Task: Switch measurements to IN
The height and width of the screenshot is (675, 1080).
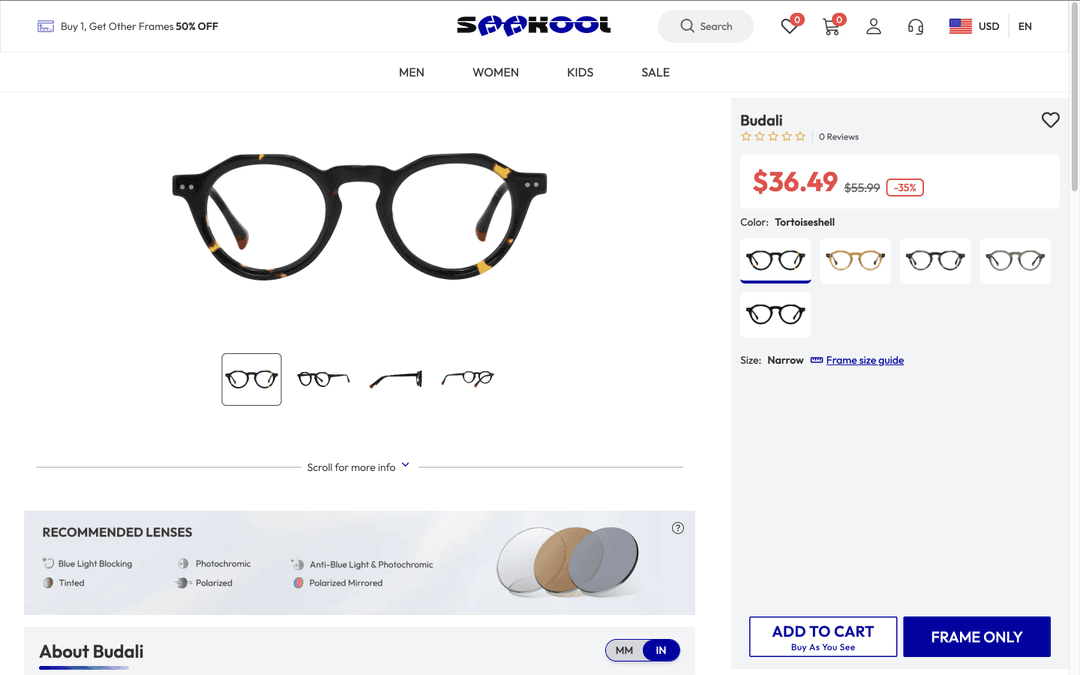Action: coord(661,650)
